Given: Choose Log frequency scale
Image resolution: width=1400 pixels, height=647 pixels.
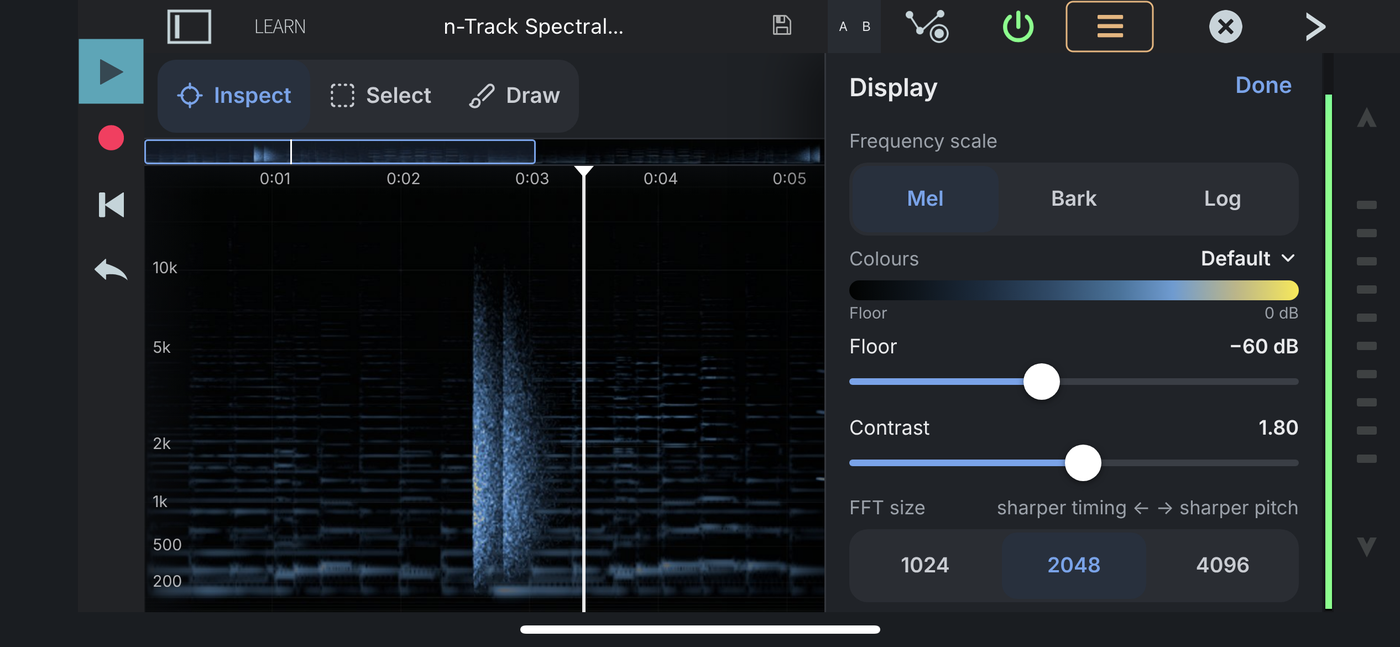Looking at the screenshot, I should pyautogui.click(x=1222, y=199).
